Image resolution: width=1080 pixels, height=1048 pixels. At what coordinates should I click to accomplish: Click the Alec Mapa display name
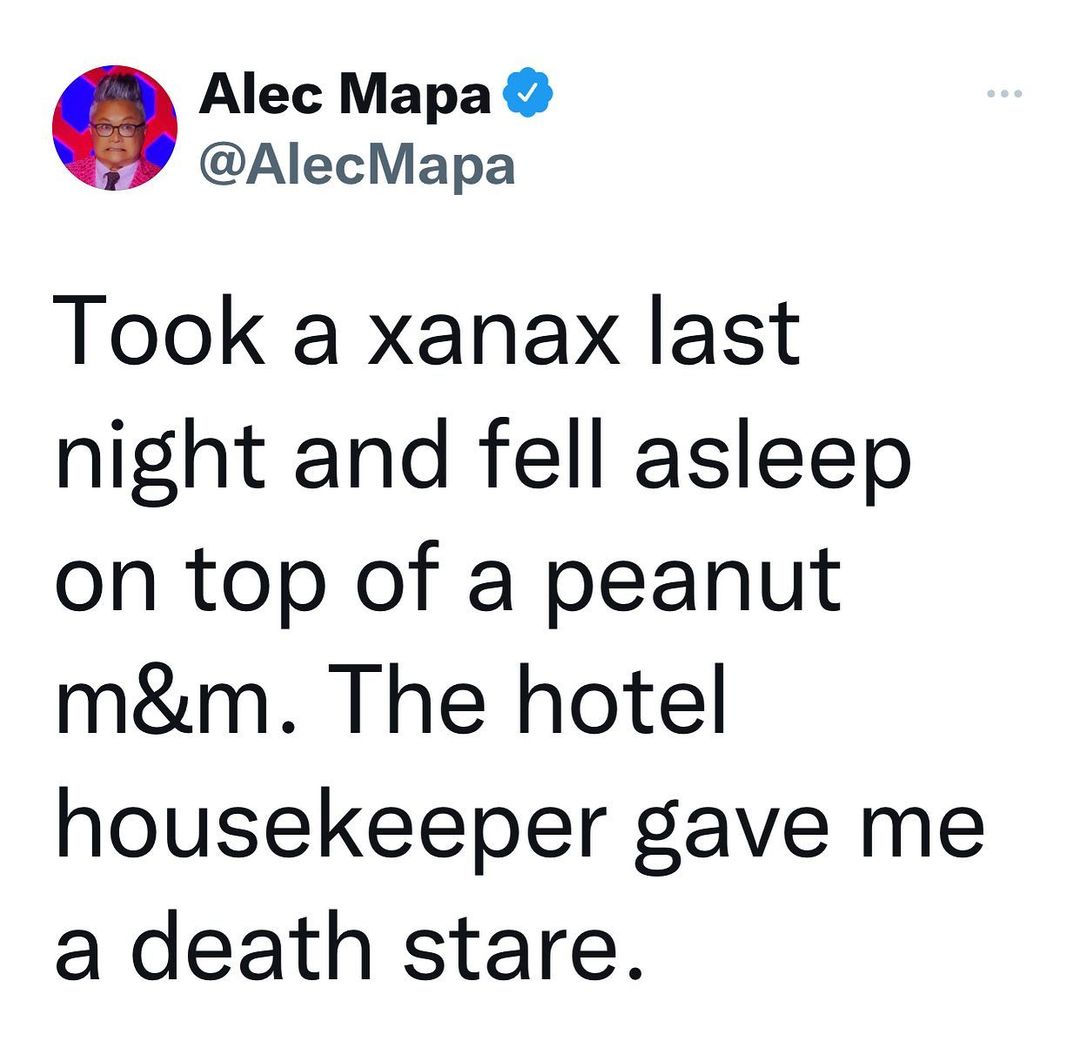(x=345, y=96)
